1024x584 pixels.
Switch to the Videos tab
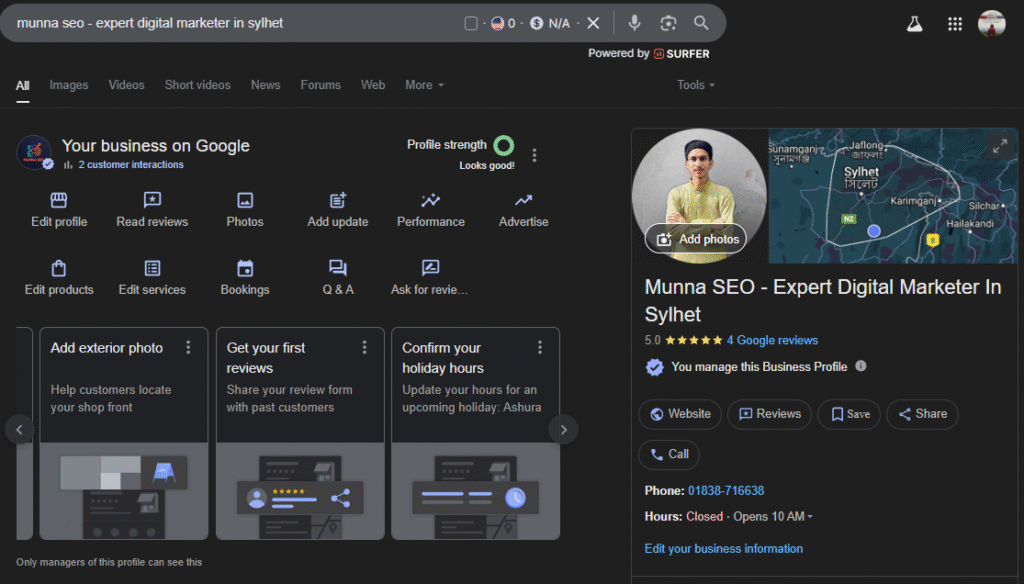(126, 85)
